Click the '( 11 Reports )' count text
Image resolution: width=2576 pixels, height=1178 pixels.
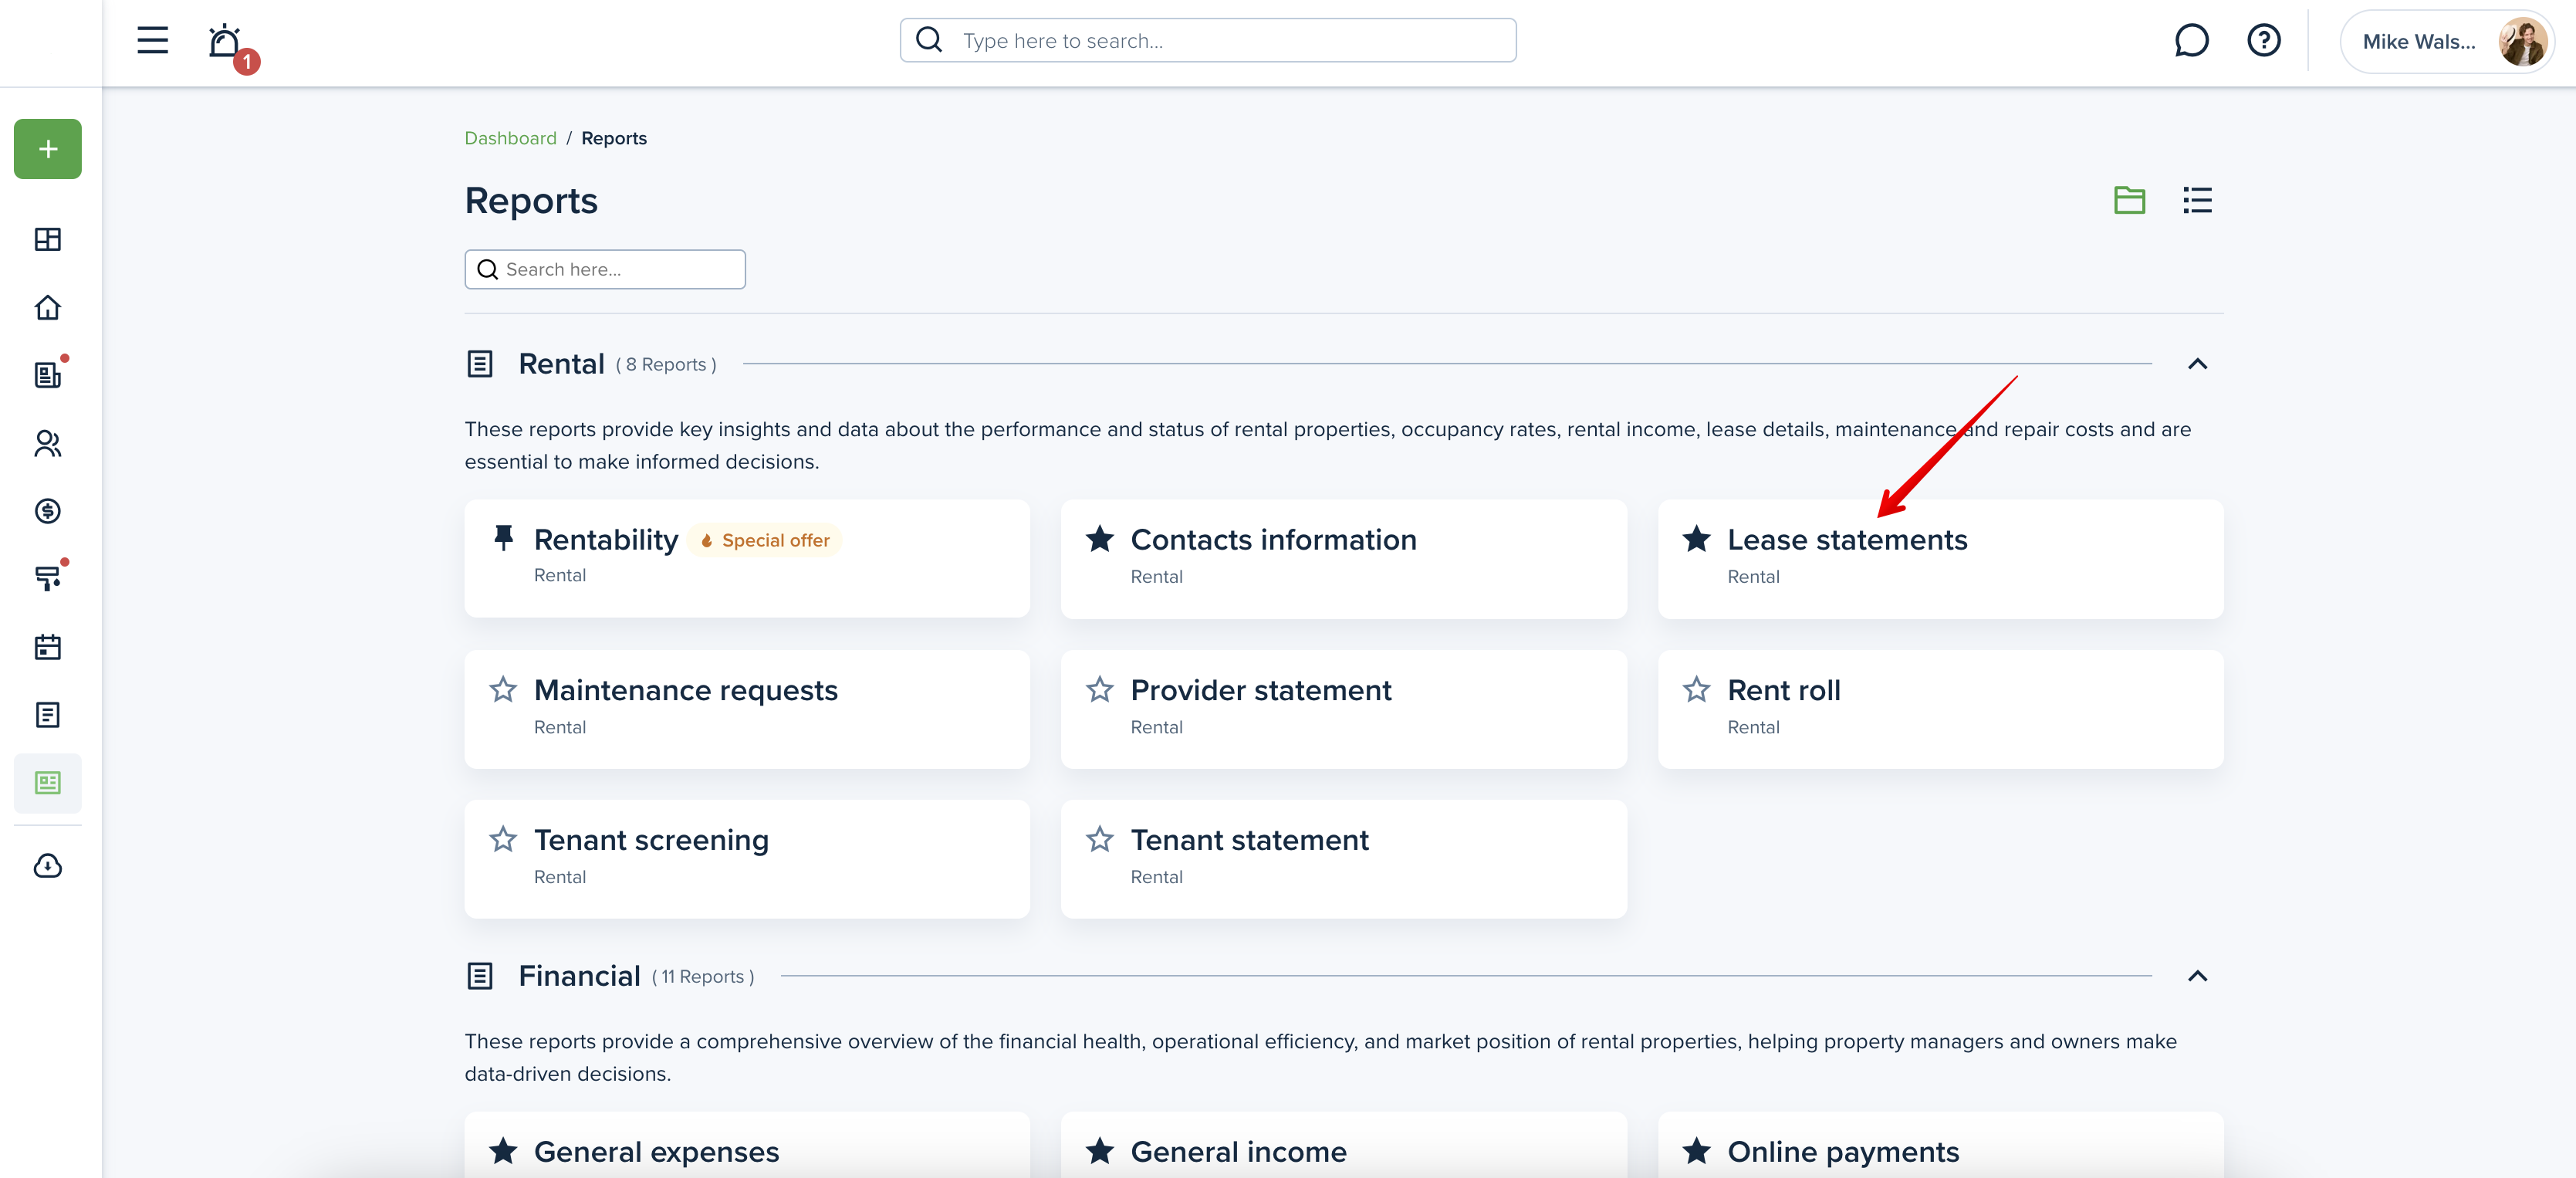point(703,977)
